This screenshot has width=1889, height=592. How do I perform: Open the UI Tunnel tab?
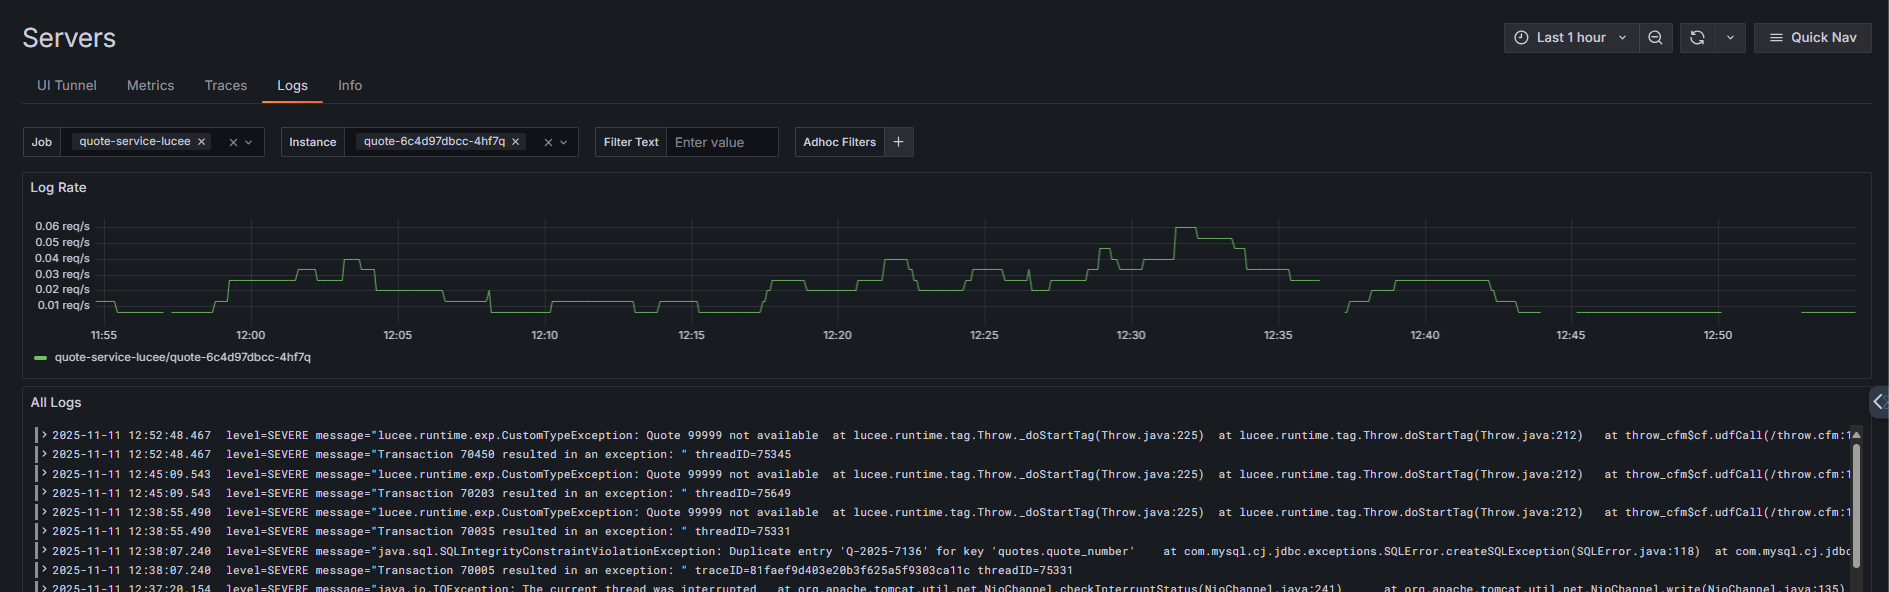coord(67,86)
